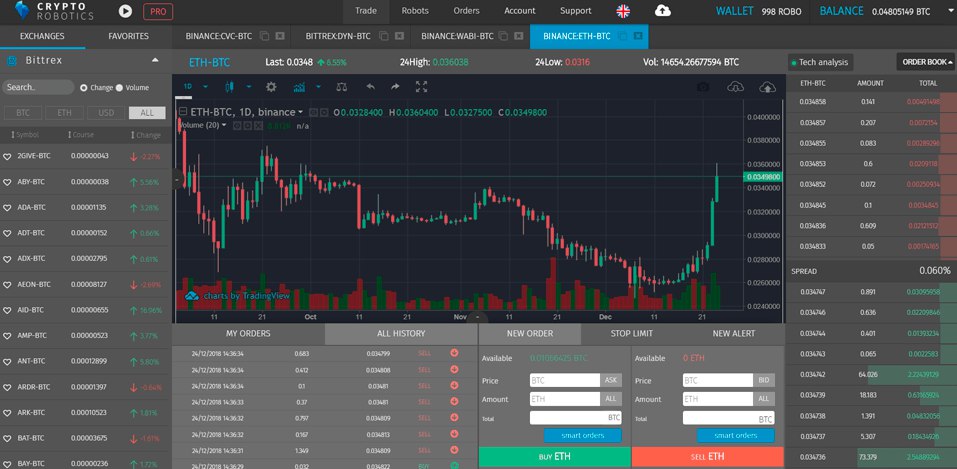This screenshot has height=469, width=957.
Task: Redo the chart action
Action: point(395,87)
